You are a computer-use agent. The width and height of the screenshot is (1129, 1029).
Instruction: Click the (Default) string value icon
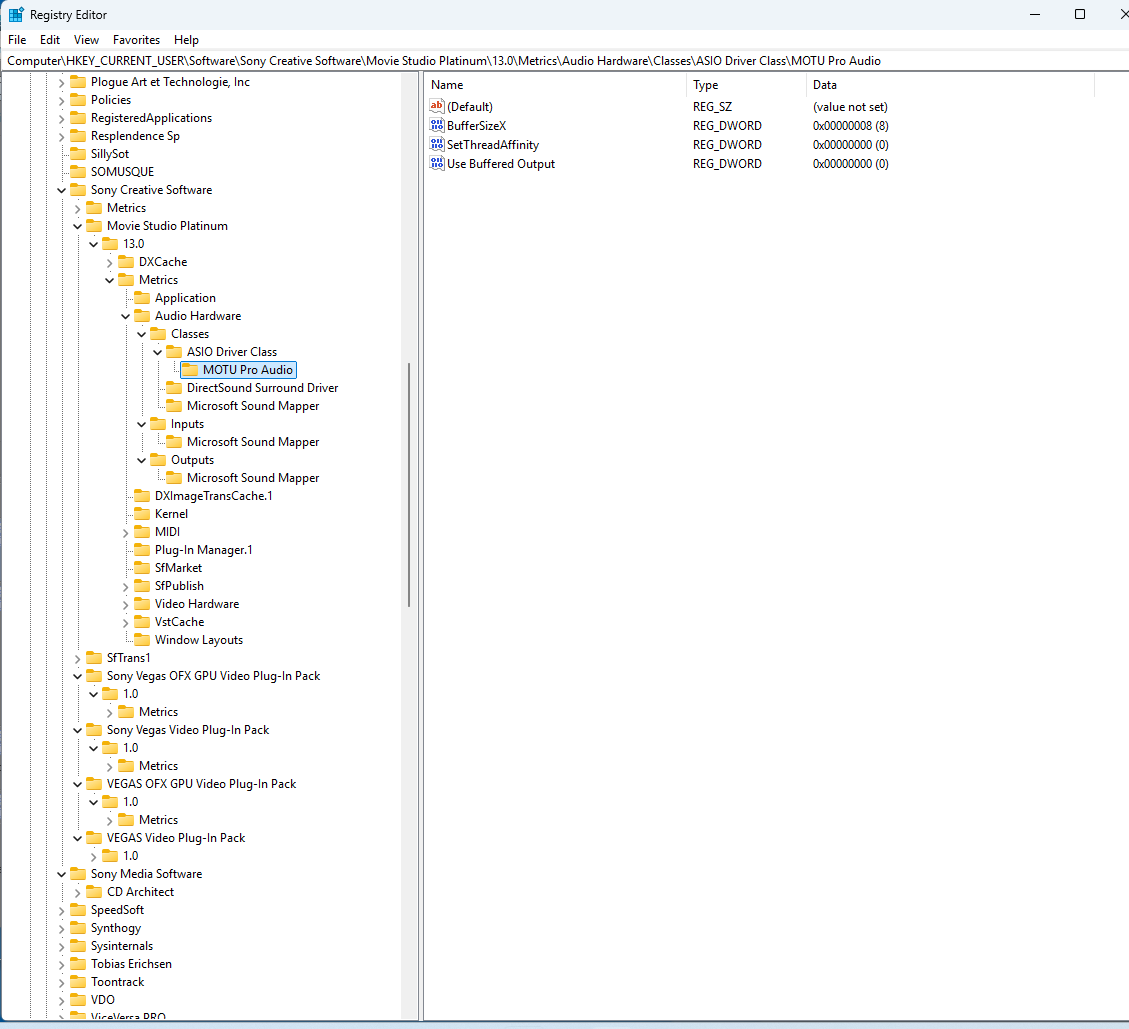pos(436,107)
